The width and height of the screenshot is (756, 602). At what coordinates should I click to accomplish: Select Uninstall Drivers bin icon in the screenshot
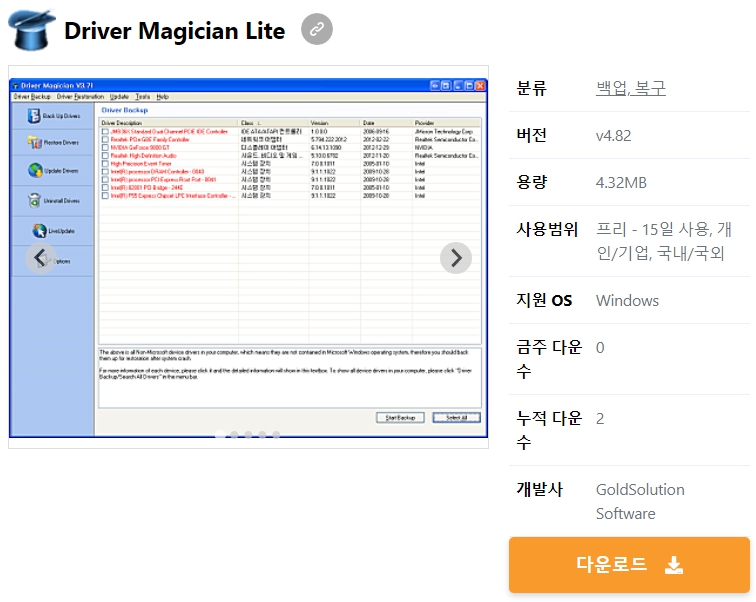(x=34, y=200)
